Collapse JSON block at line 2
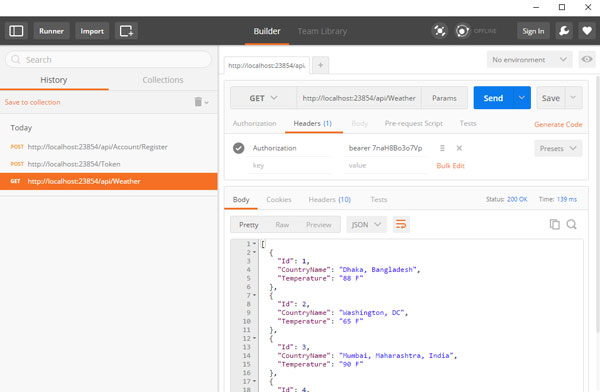Viewport: 600px width, 392px height. [254, 252]
